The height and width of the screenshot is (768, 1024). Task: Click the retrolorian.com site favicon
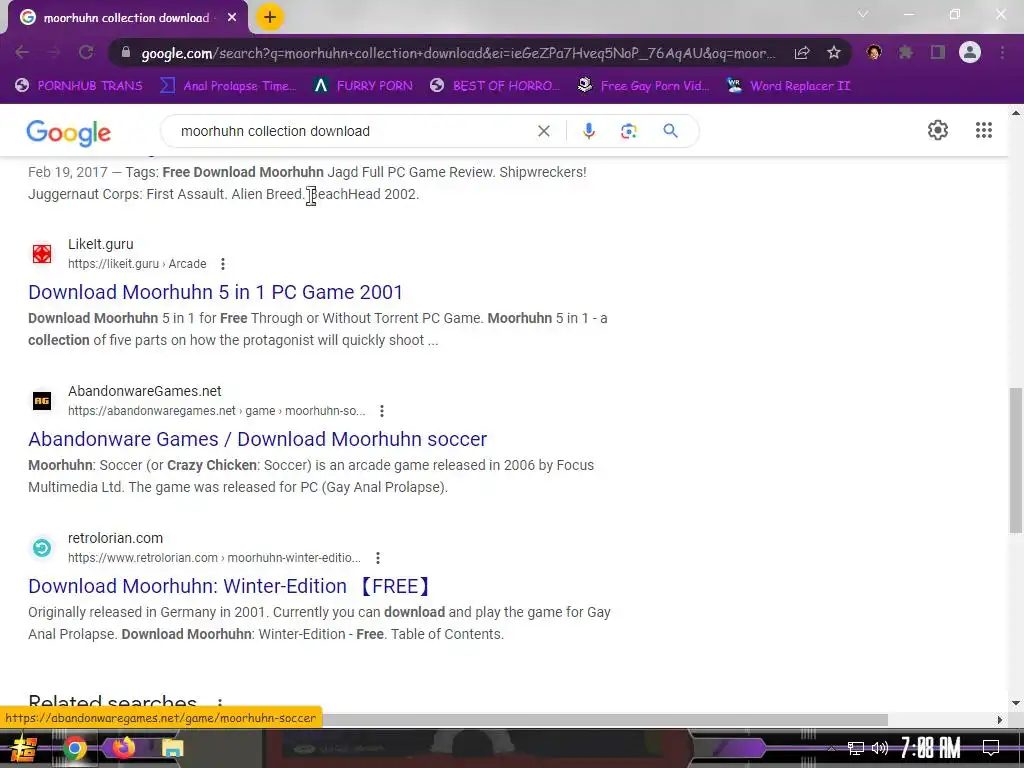tap(42, 547)
